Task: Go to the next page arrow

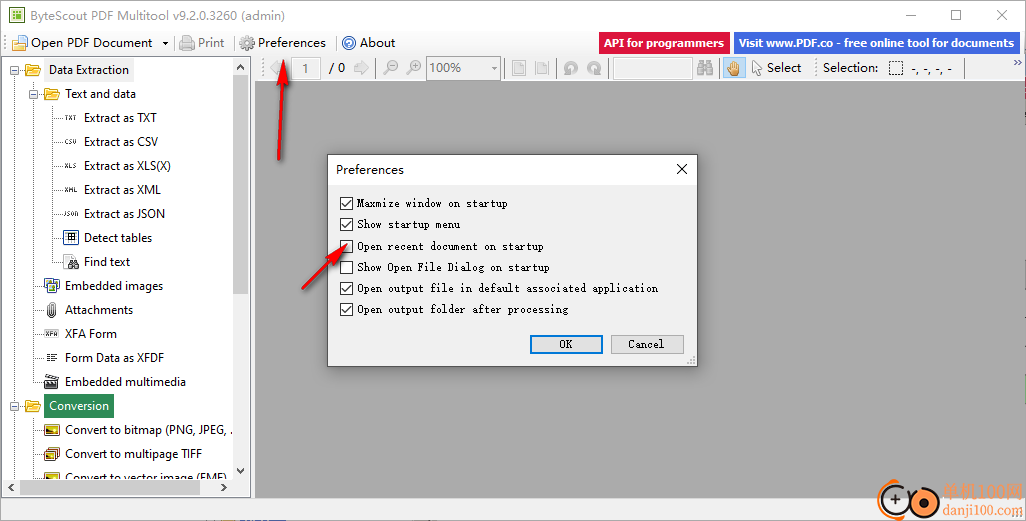Action: coord(361,67)
